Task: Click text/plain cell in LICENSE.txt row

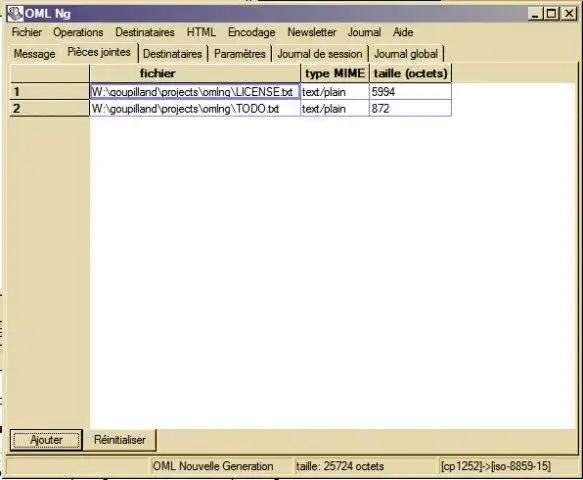Action: point(335,92)
